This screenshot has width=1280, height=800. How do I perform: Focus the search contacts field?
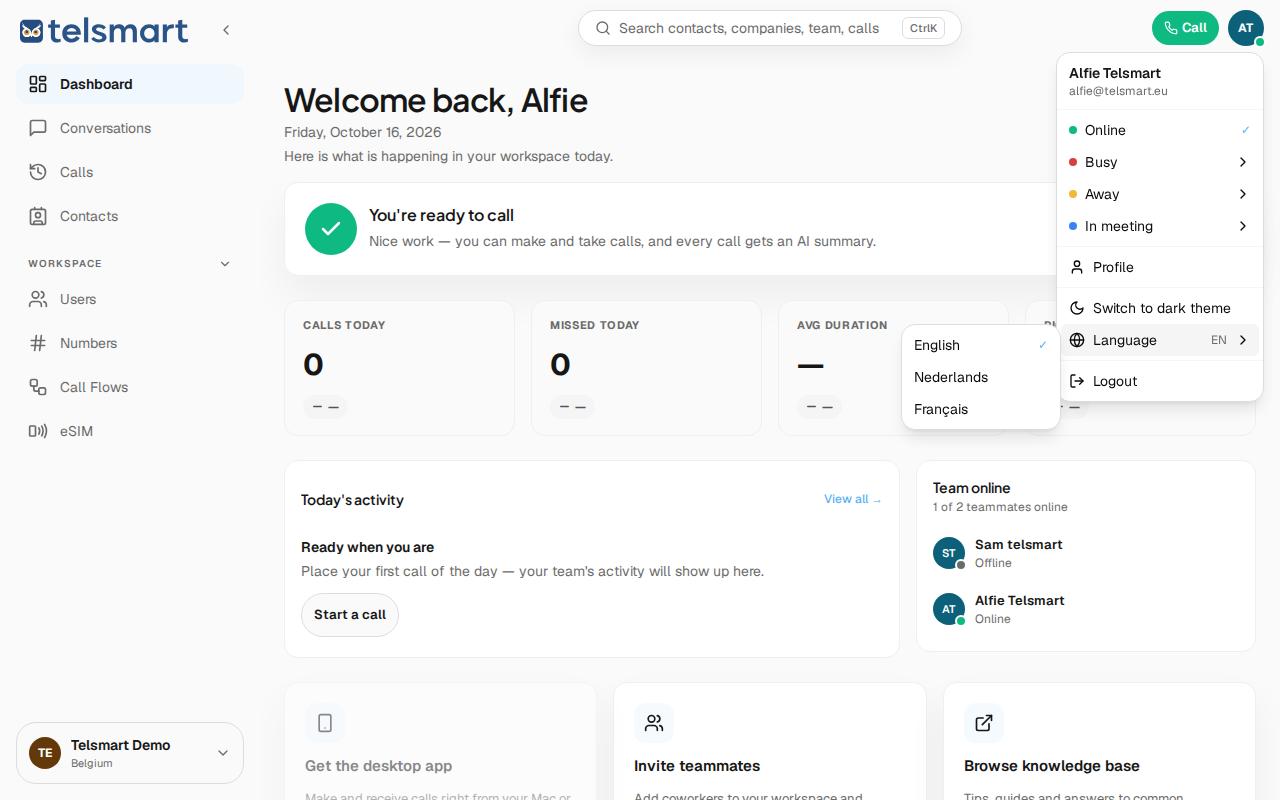click(x=770, y=28)
